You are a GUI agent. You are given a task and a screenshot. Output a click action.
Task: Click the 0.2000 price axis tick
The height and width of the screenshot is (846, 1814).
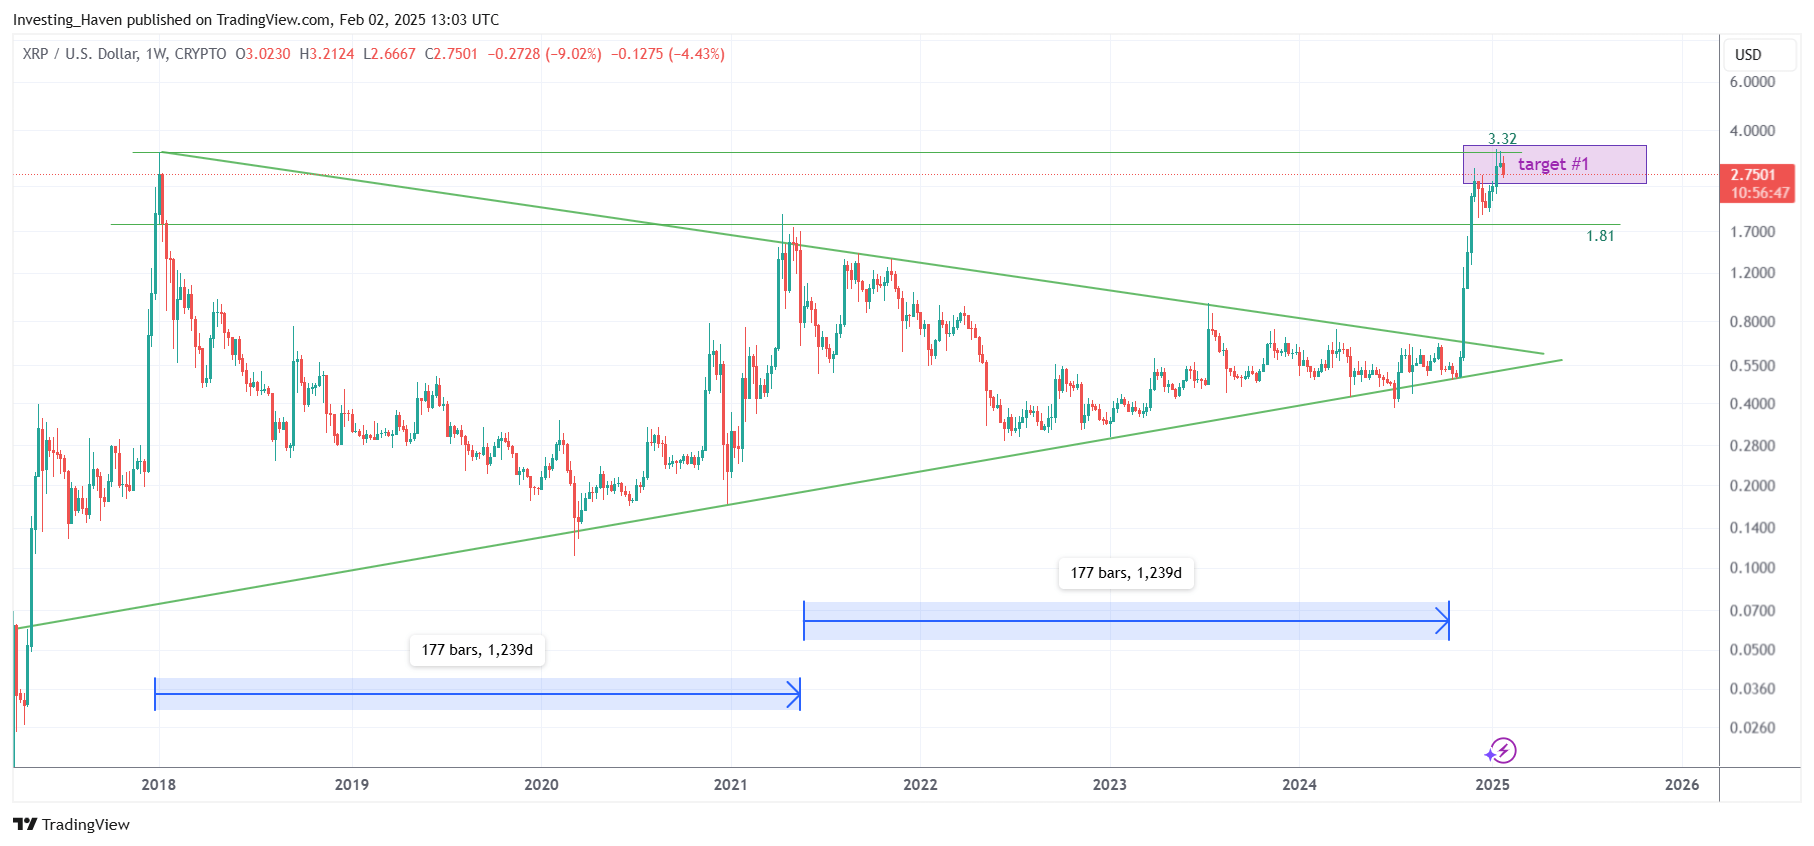[x=1752, y=486]
